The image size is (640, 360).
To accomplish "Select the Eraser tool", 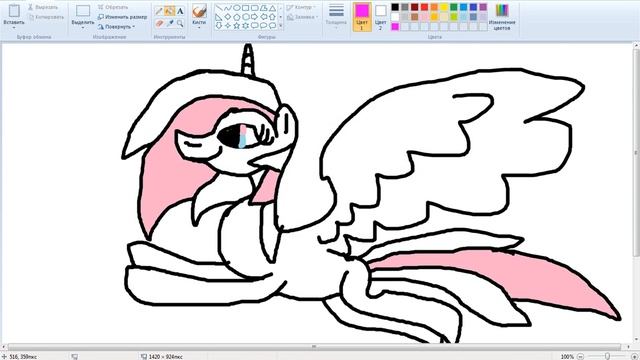I will coord(159,24).
